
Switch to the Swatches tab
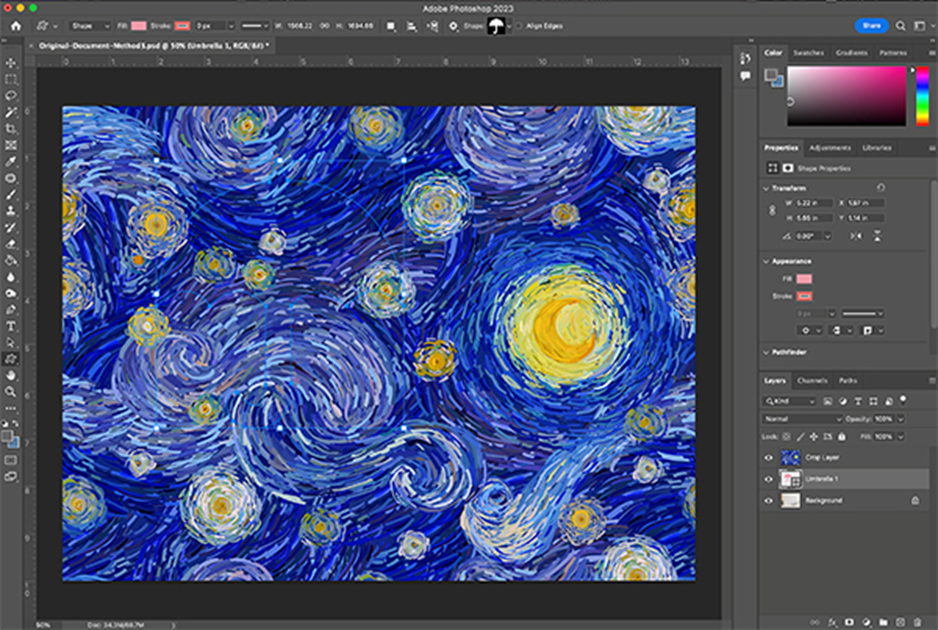pyautogui.click(x=808, y=53)
